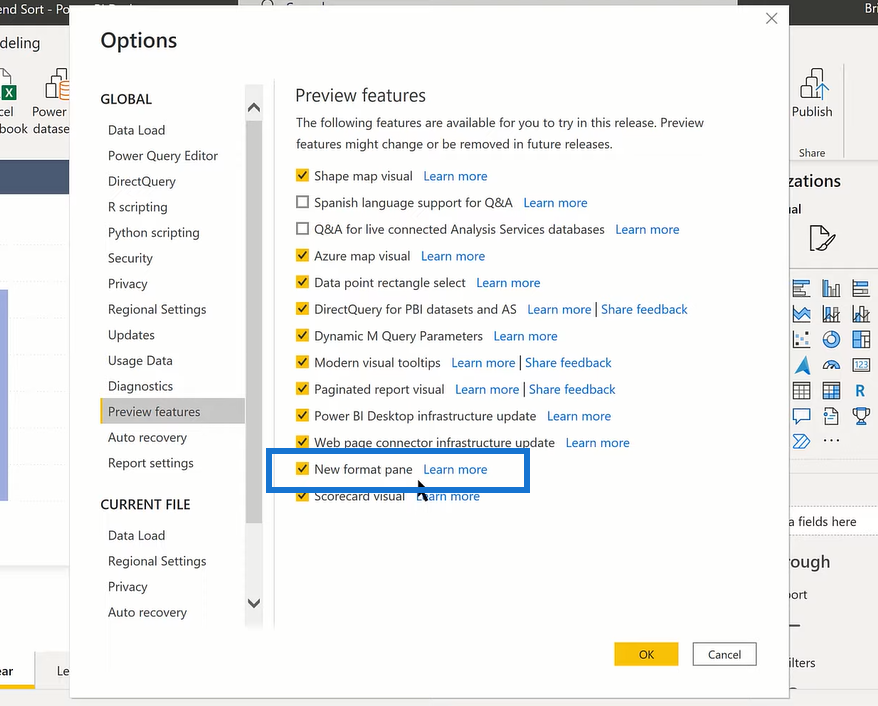Screen dimensions: 878x706
Task: Open Learn more for Dynamic M Query Parameters
Action: [525, 336]
